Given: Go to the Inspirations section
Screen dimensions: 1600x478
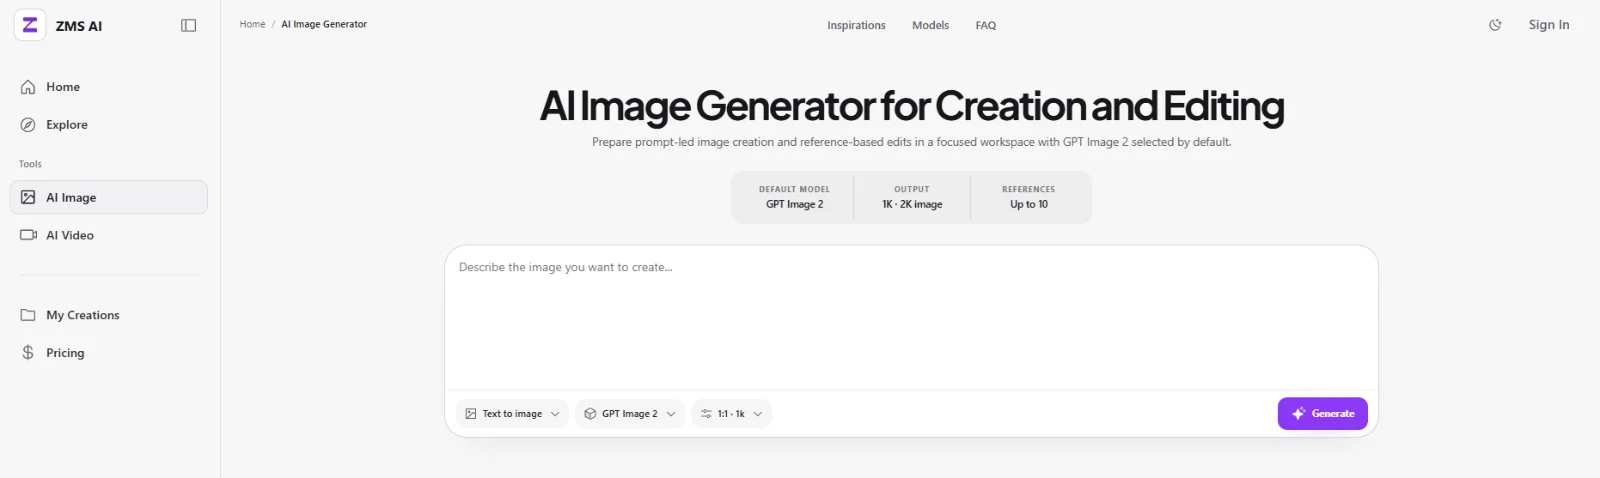Looking at the screenshot, I should tap(856, 25).
